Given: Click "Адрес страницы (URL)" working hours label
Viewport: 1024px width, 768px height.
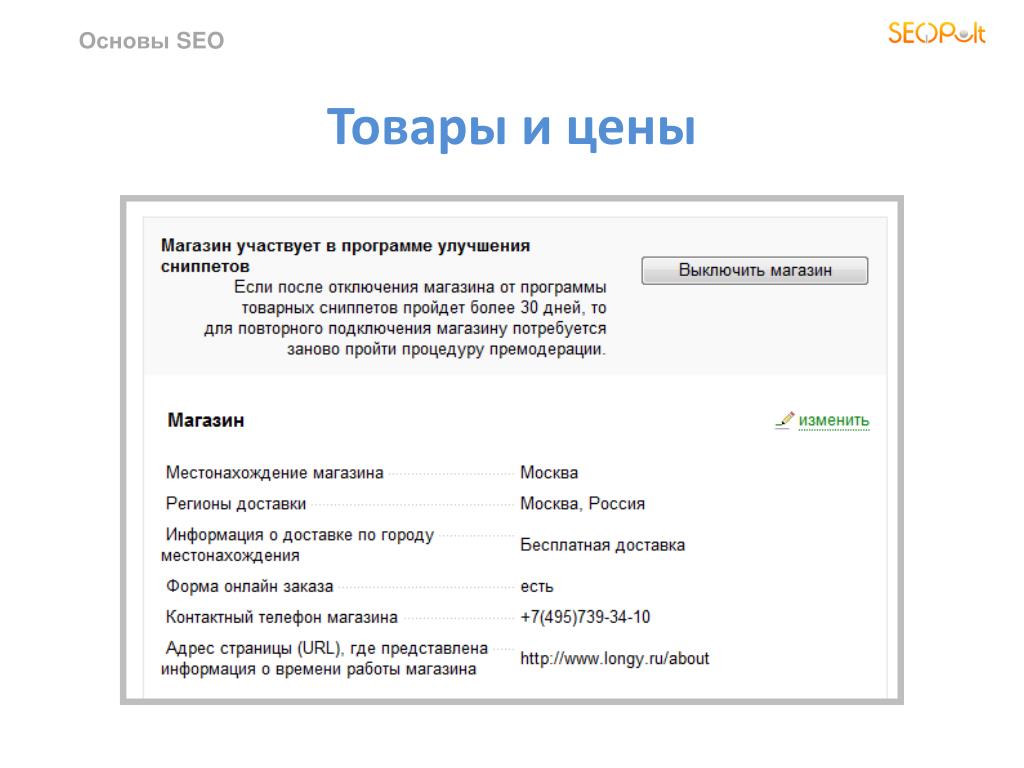Looking at the screenshot, I should point(324,658).
